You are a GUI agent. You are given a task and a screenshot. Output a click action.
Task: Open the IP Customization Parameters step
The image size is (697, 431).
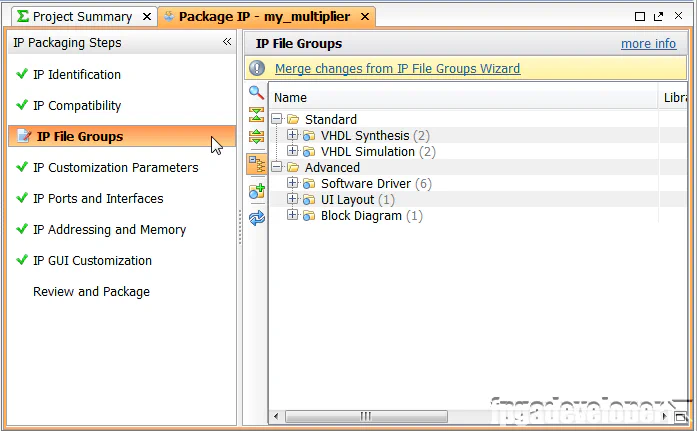click(116, 168)
